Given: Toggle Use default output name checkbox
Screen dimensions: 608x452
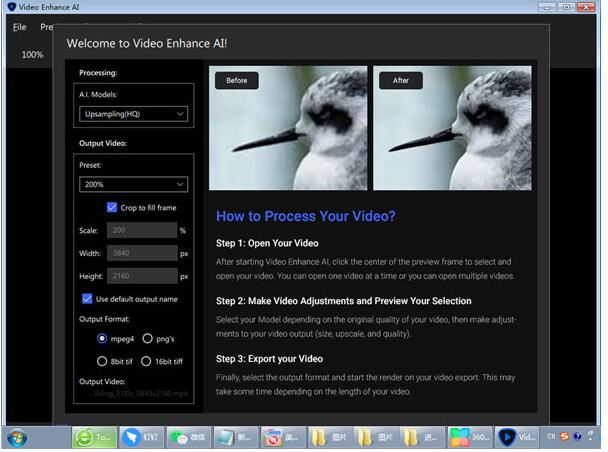Looking at the screenshot, I should click(x=87, y=299).
